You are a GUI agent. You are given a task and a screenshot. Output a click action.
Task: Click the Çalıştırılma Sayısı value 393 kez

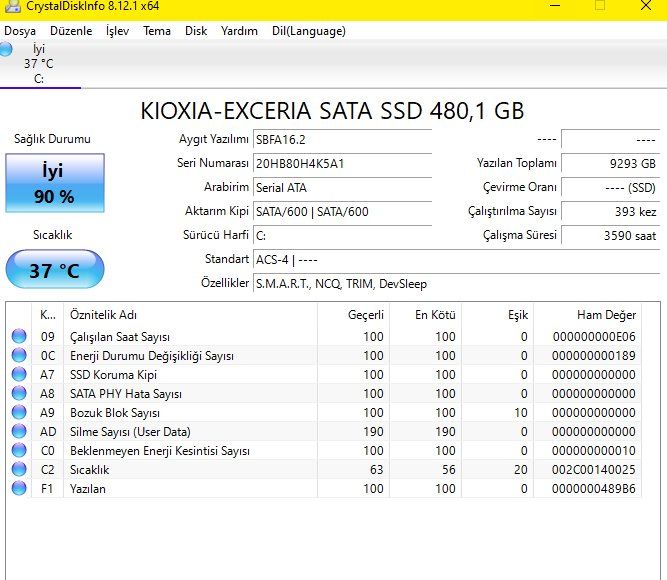pos(610,211)
